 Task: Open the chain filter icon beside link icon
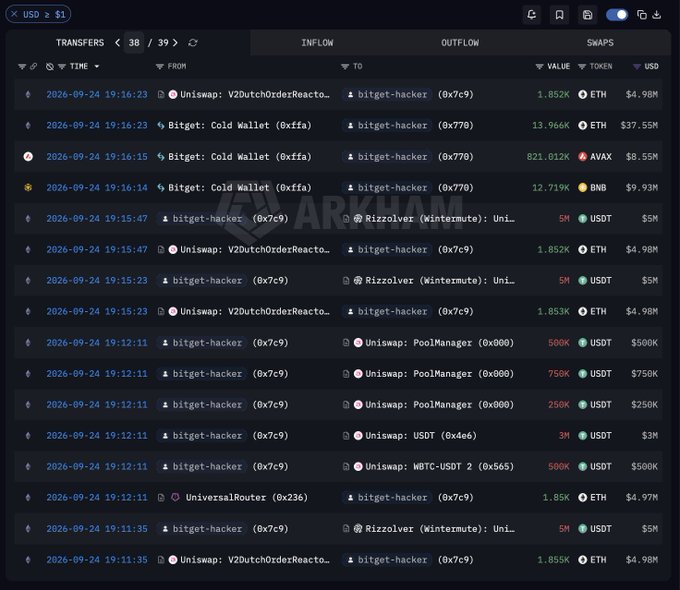point(22,66)
